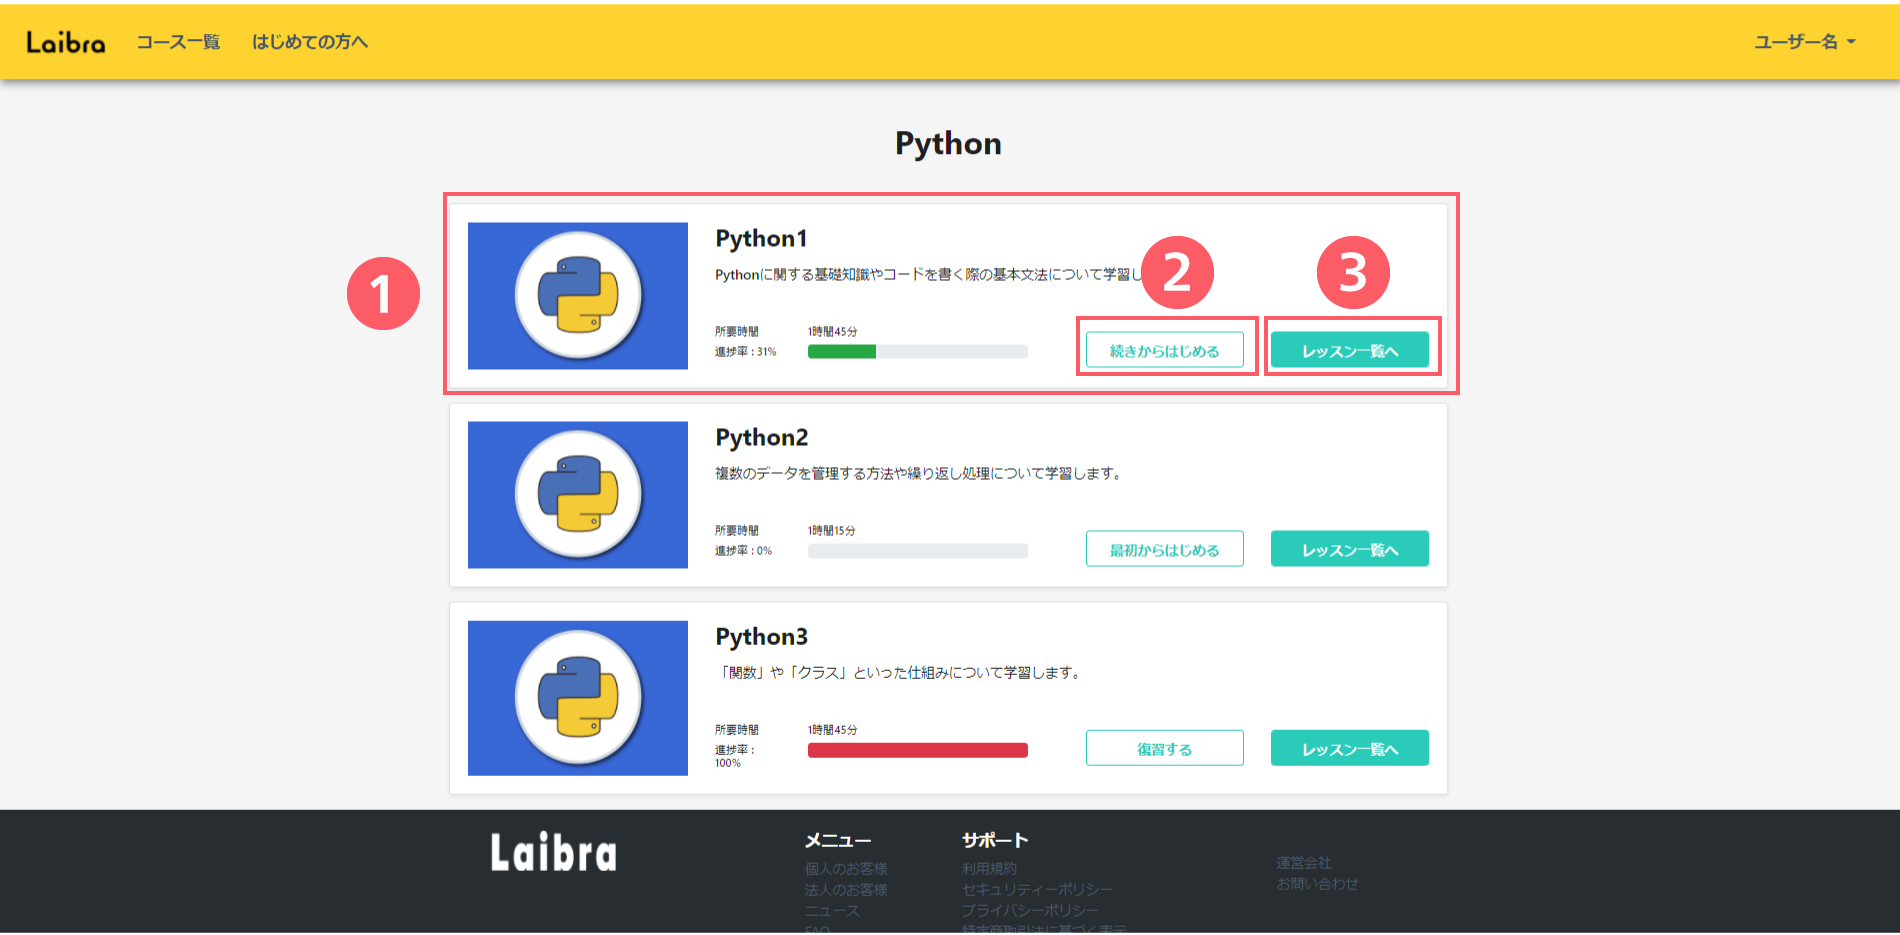Open the Python3 レッスン一覧へ button
Viewport: 1900px width, 935px height.
[x=1349, y=748]
